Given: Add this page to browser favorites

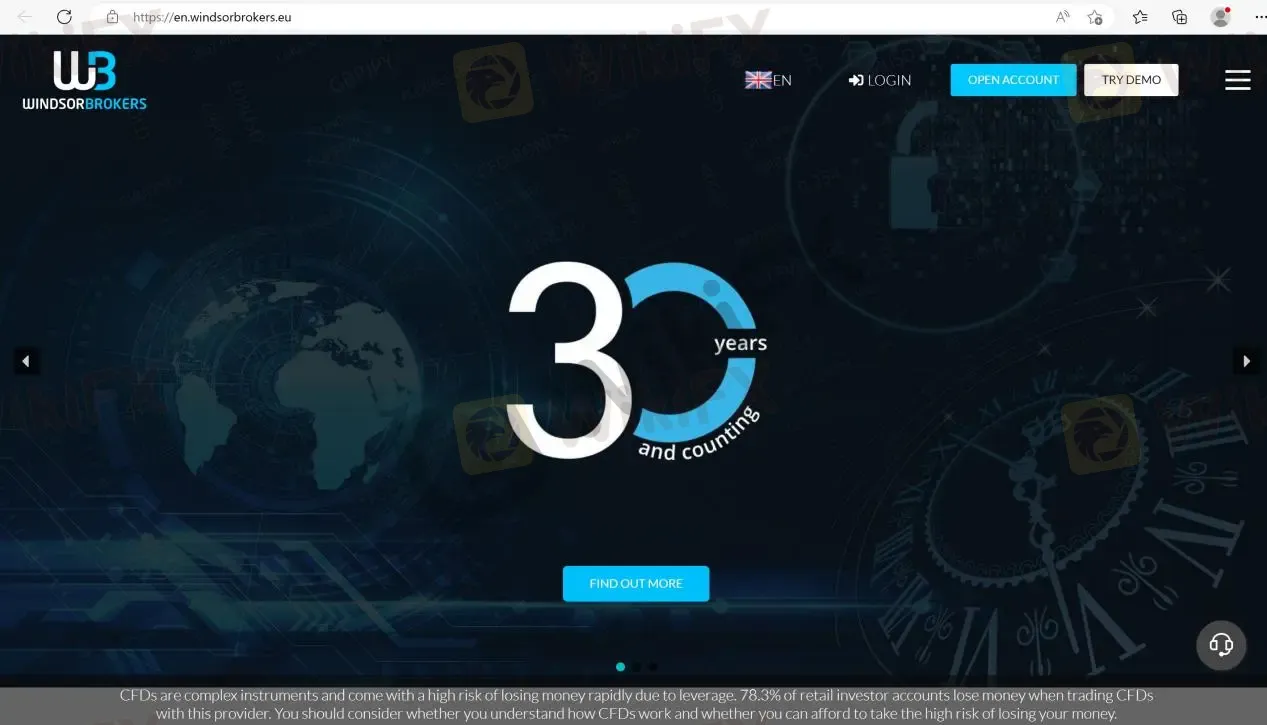Looking at the screenshot, I should pos(1095,17).
